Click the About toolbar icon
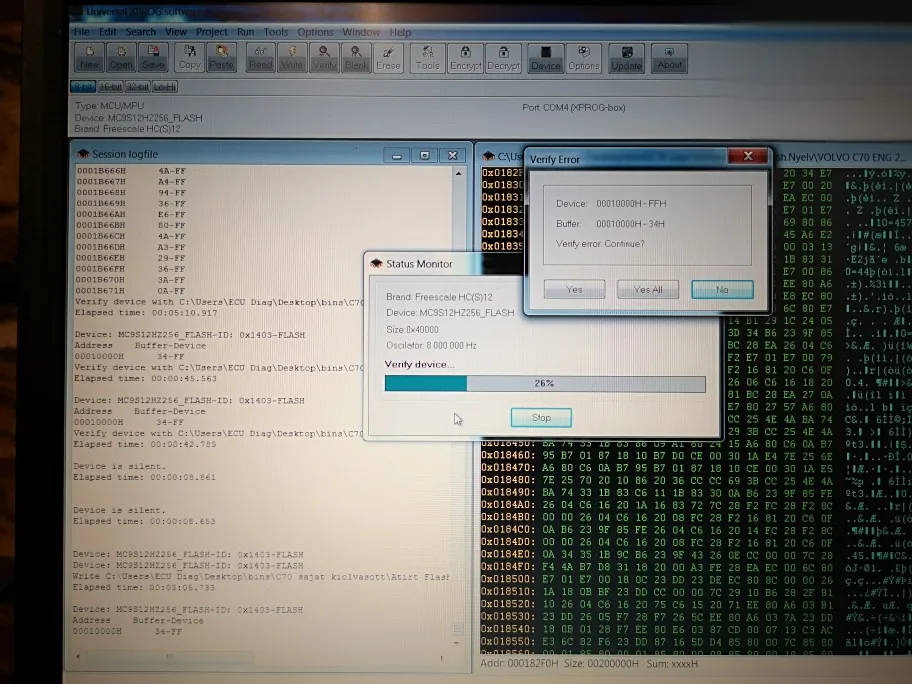The height and width of the screenshot is (684, 912). point(669,58)
